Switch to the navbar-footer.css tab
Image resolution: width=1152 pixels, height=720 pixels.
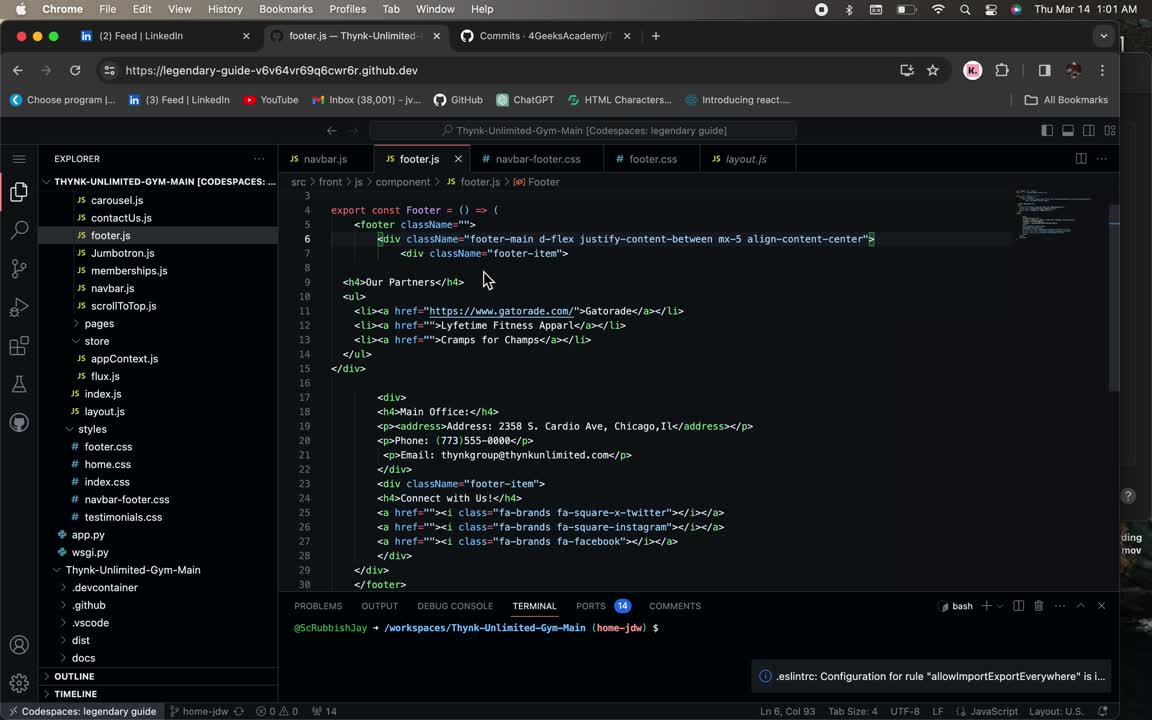click(x=537, y=159)
